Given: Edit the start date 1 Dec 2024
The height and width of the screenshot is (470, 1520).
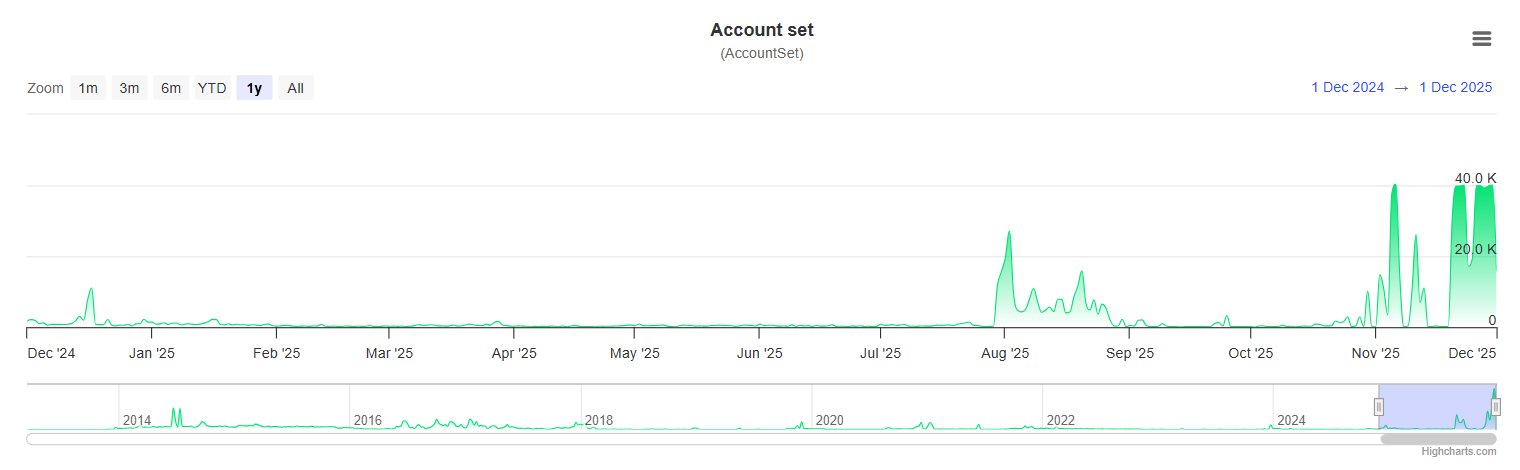Looking at the screenshot, I should click(x=1347, y=88).
